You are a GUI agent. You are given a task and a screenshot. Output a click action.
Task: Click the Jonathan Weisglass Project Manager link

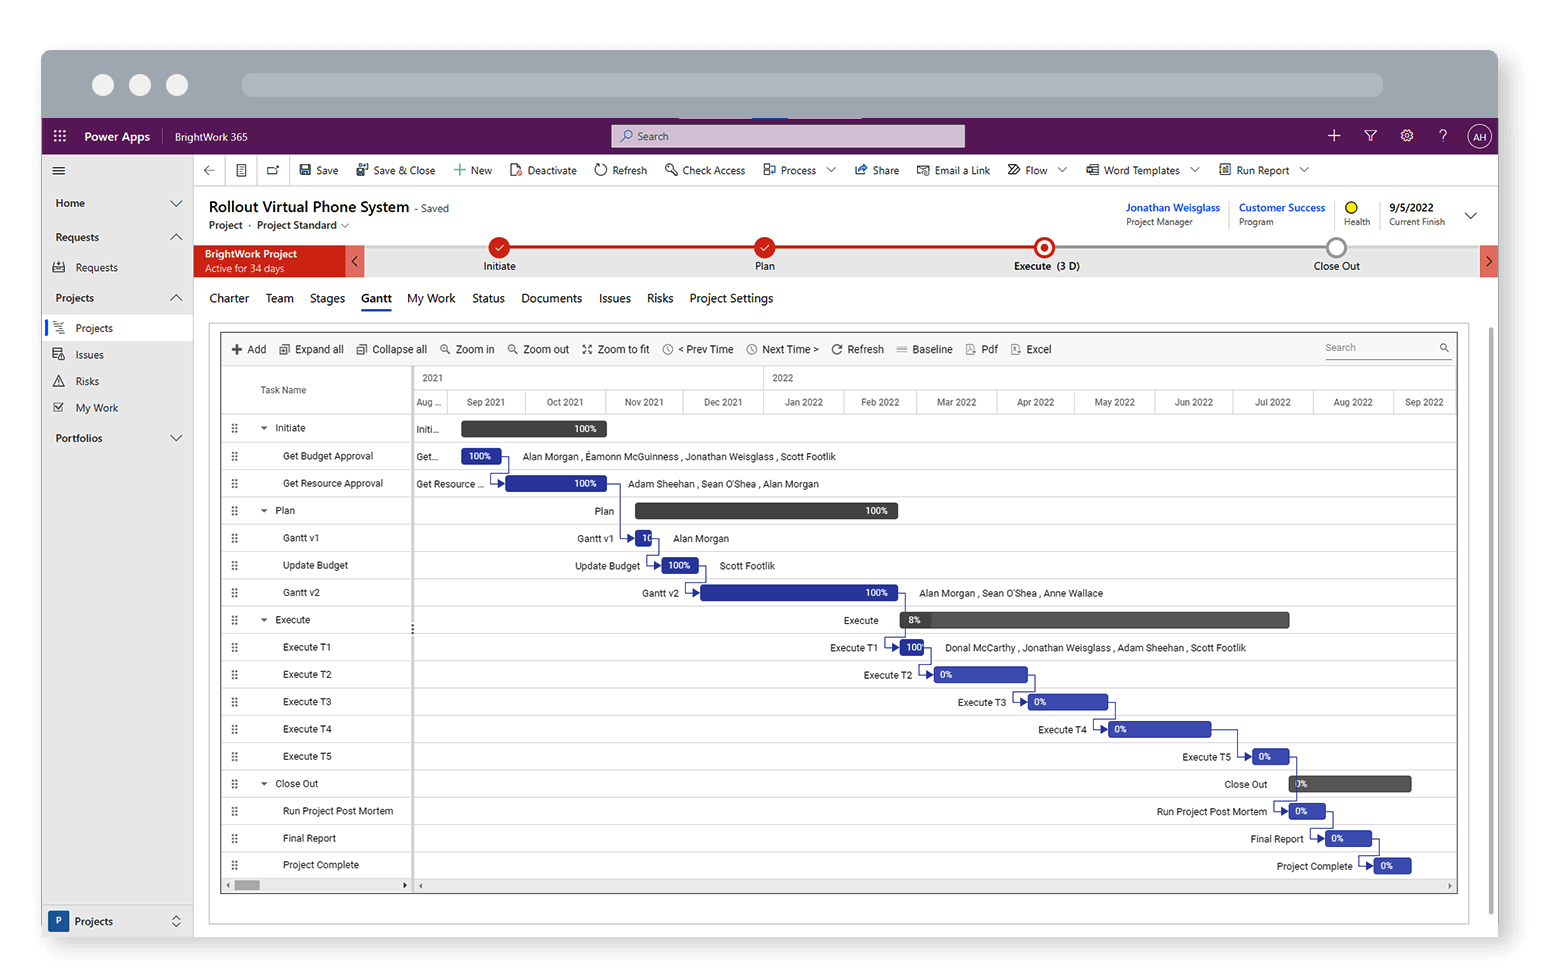(1172, 207)
